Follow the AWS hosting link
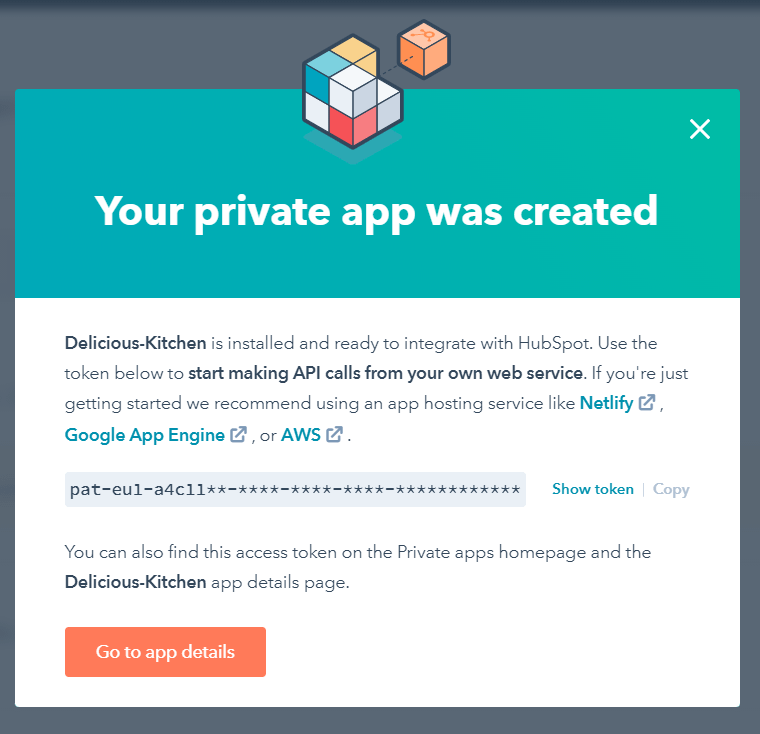 point(300,435)
